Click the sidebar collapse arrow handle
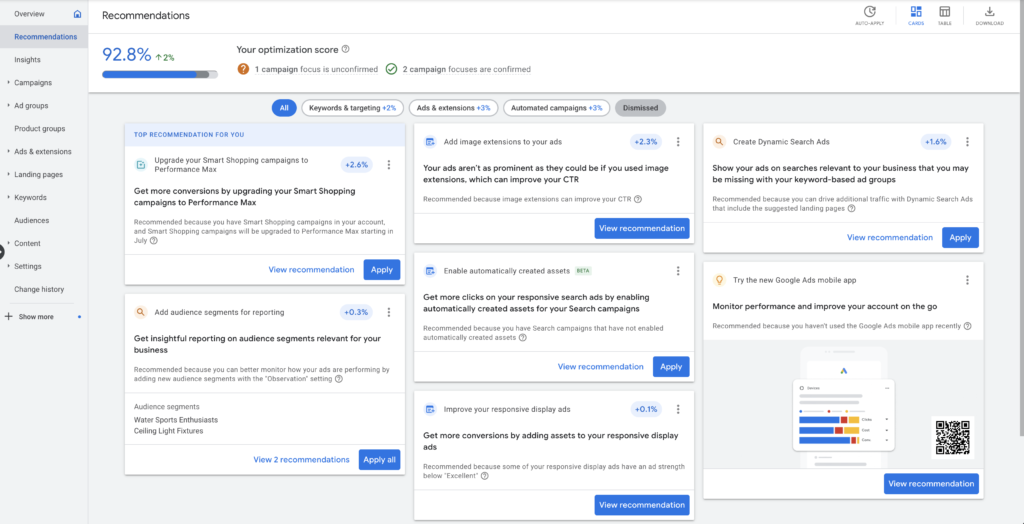Image resolution: width=1024 pixels, height=524 pixels. point(2,252)
